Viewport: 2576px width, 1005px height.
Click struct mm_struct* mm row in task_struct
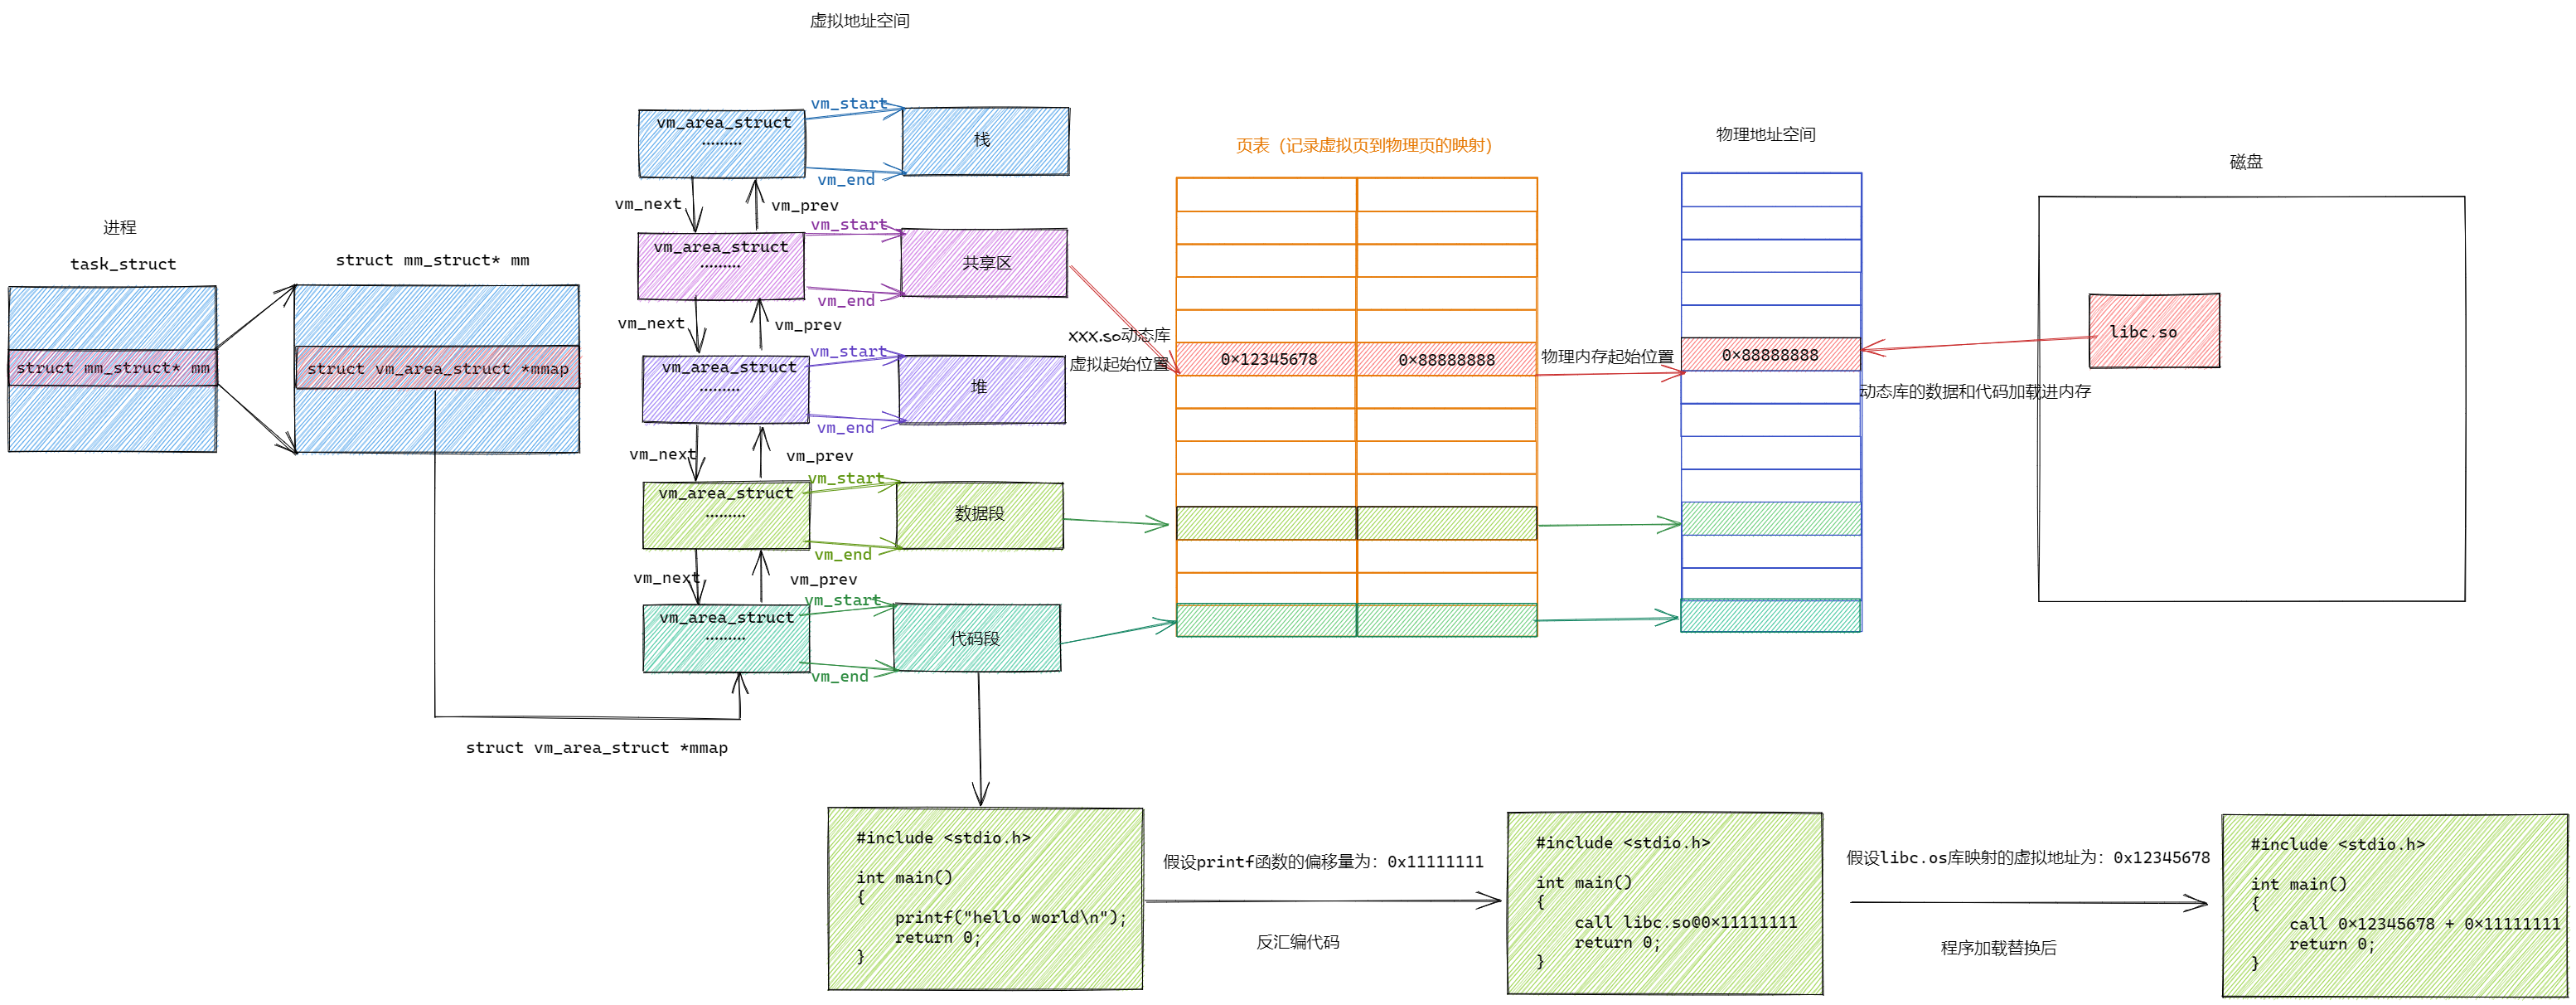tap(112, 368)
